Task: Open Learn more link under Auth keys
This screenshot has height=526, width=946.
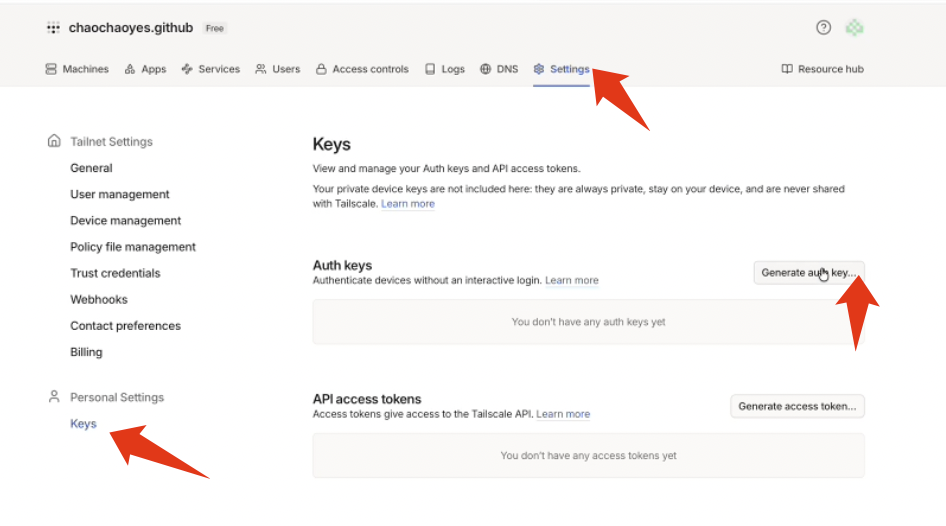Action: 572,281
